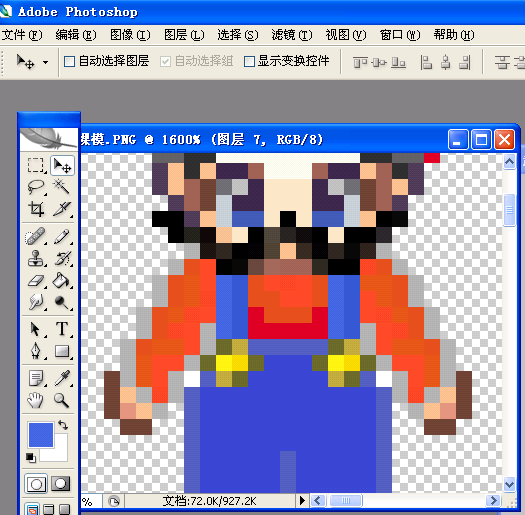Click the horizontal scrollbar left arrow
Viewport: 525px width, 515px height.
tap(317, 501)
